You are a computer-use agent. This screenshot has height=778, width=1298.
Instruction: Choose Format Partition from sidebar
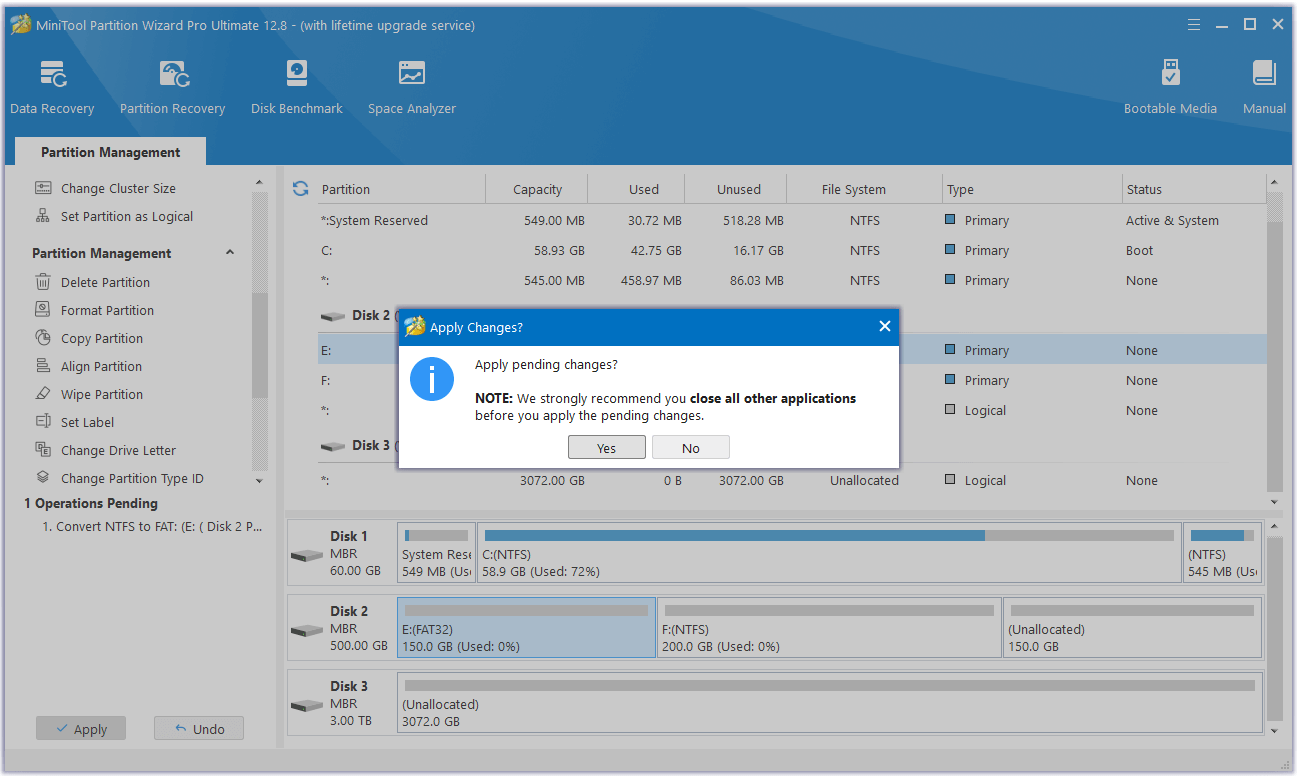(x=107, y=310)
